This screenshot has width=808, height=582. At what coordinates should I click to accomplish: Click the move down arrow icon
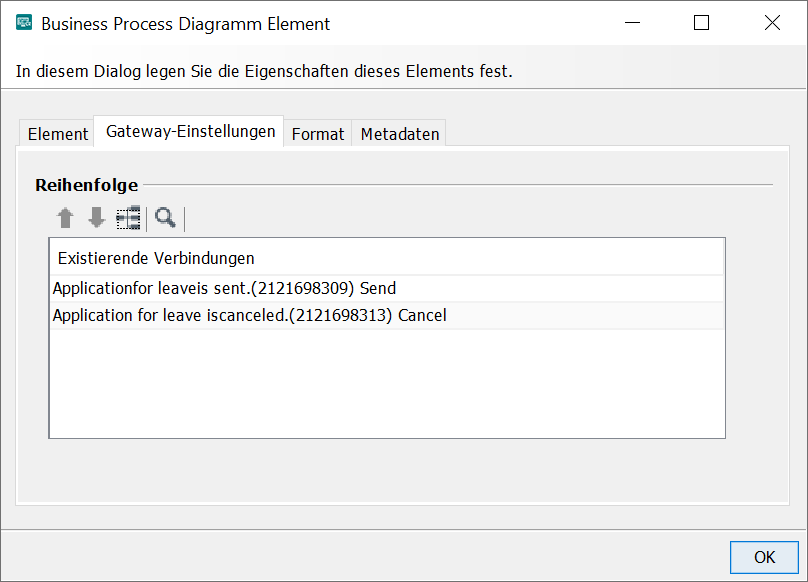(96, 218)
